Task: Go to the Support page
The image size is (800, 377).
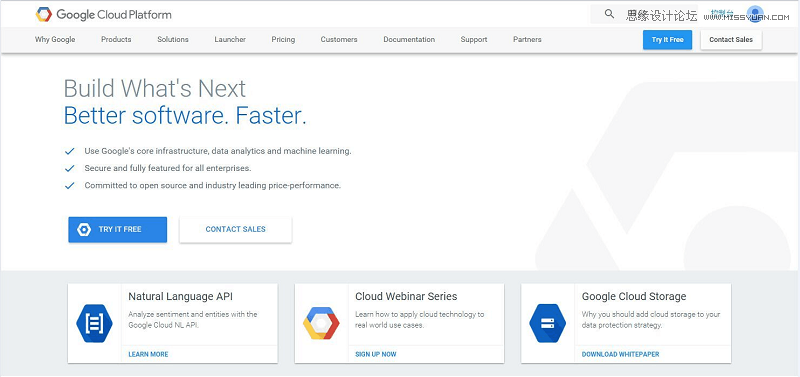Action: click(x=474, y=39)
